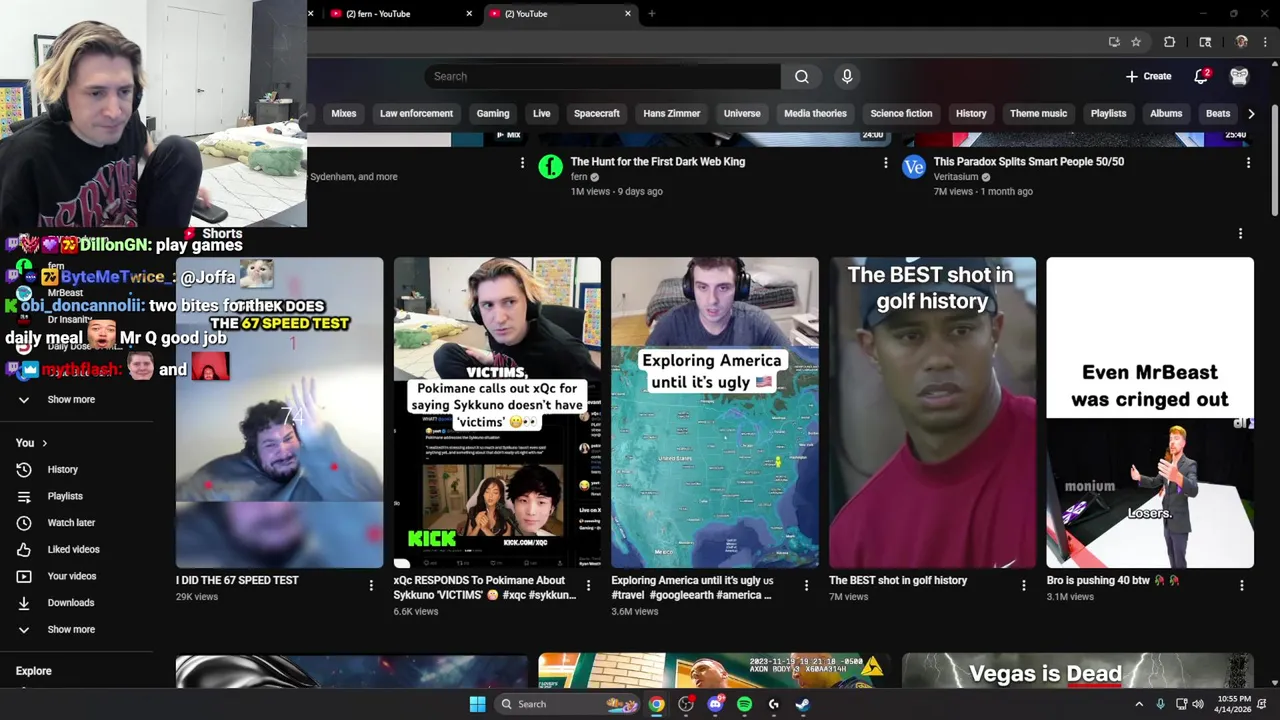Play the Tiger Woods golf shot short thumbnail
This screenshot has height=720, width=1280.
point(932,412)
